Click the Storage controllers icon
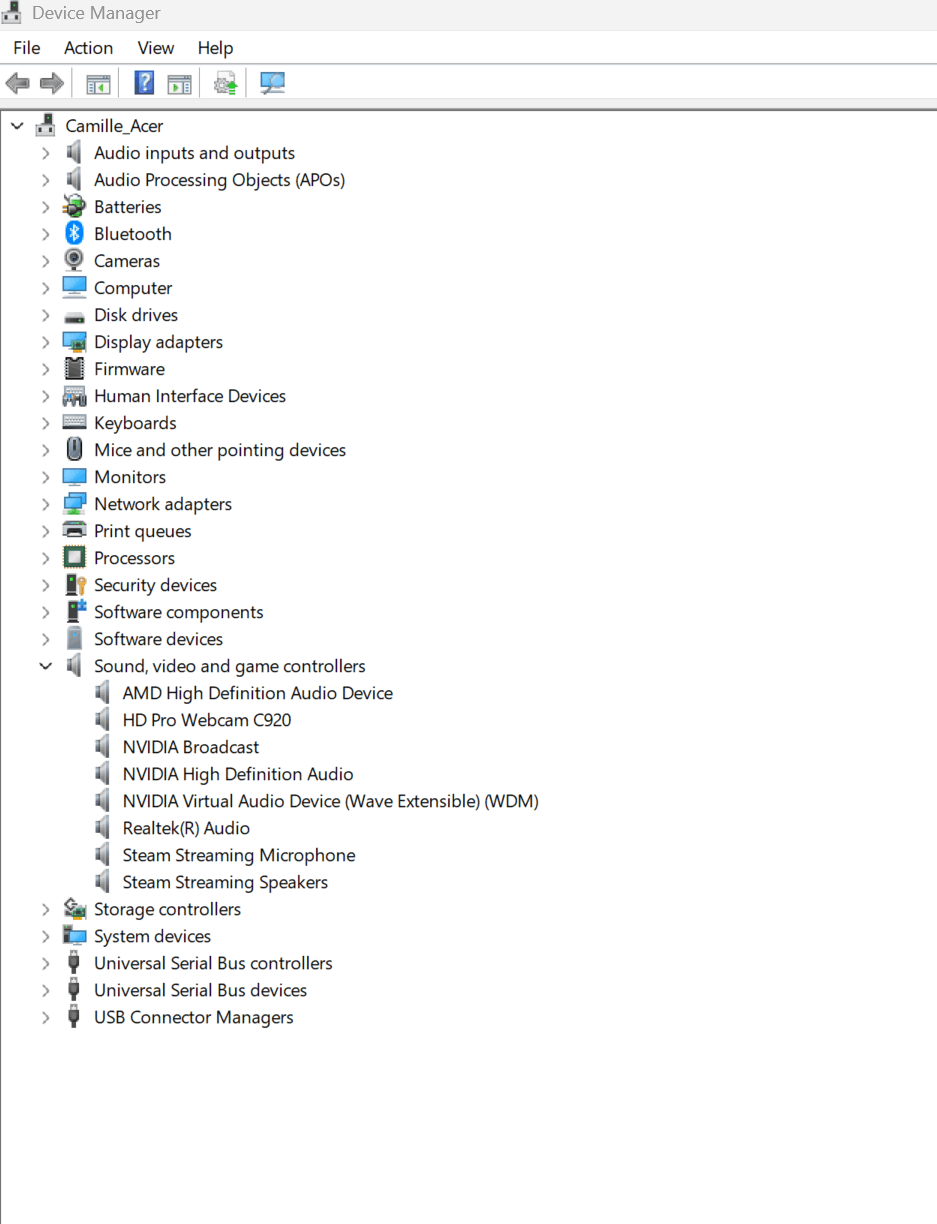The image size is (937, 1224). pyautogui.click(x=74, y=909)
